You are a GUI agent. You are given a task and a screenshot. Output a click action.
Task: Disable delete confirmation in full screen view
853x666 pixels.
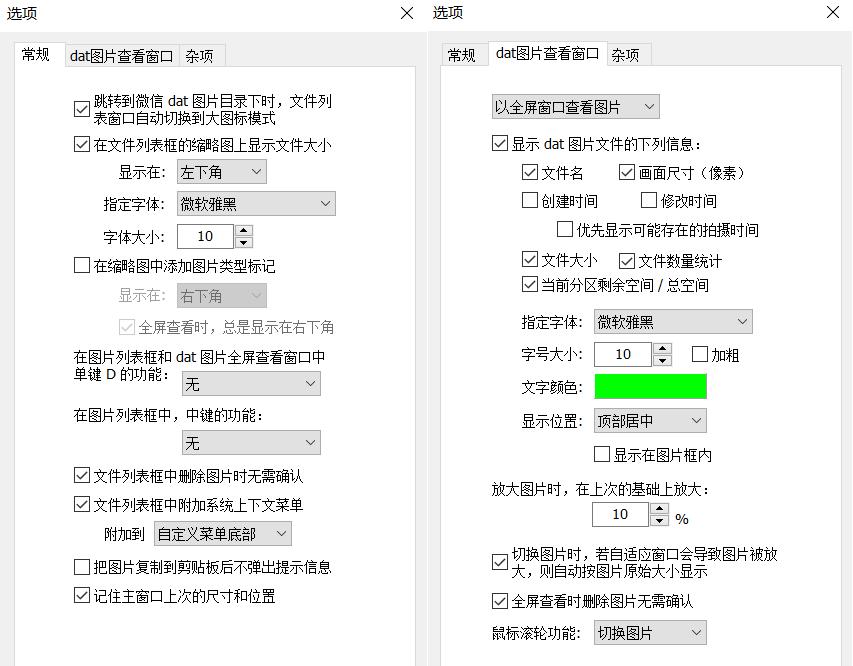point(498,601)
